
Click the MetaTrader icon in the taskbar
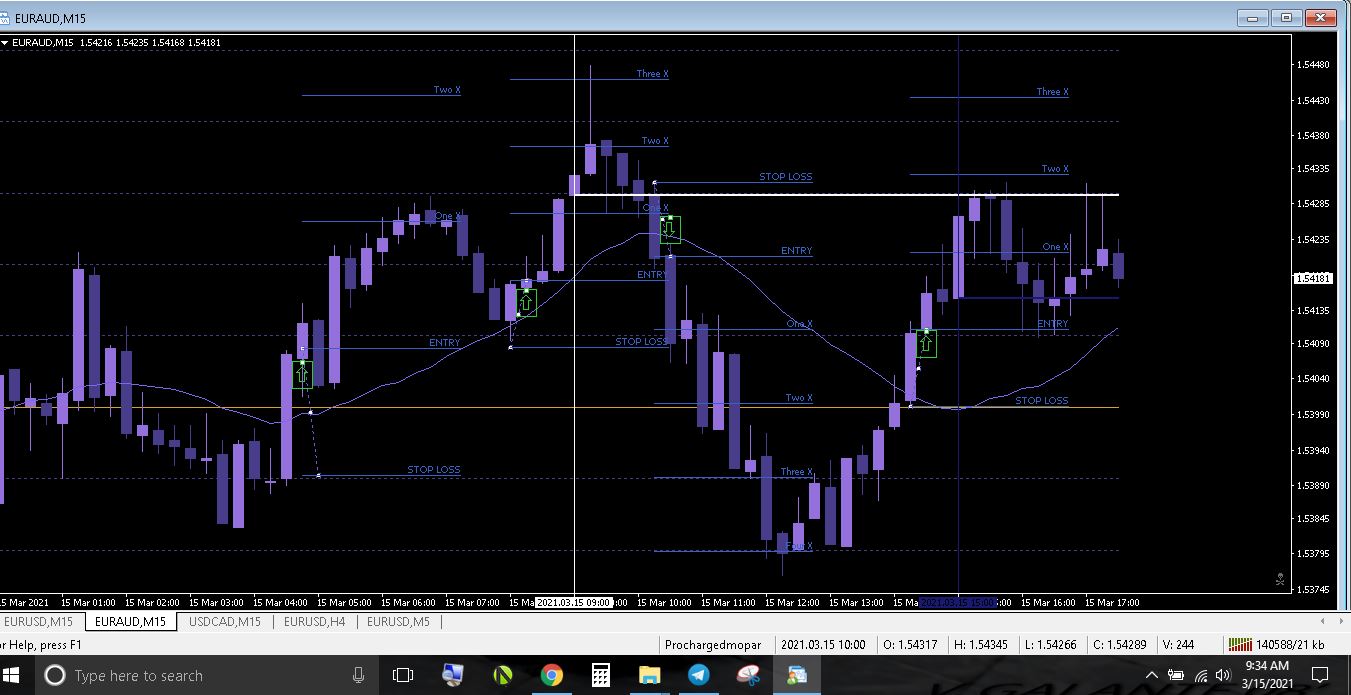click(797, 675)
